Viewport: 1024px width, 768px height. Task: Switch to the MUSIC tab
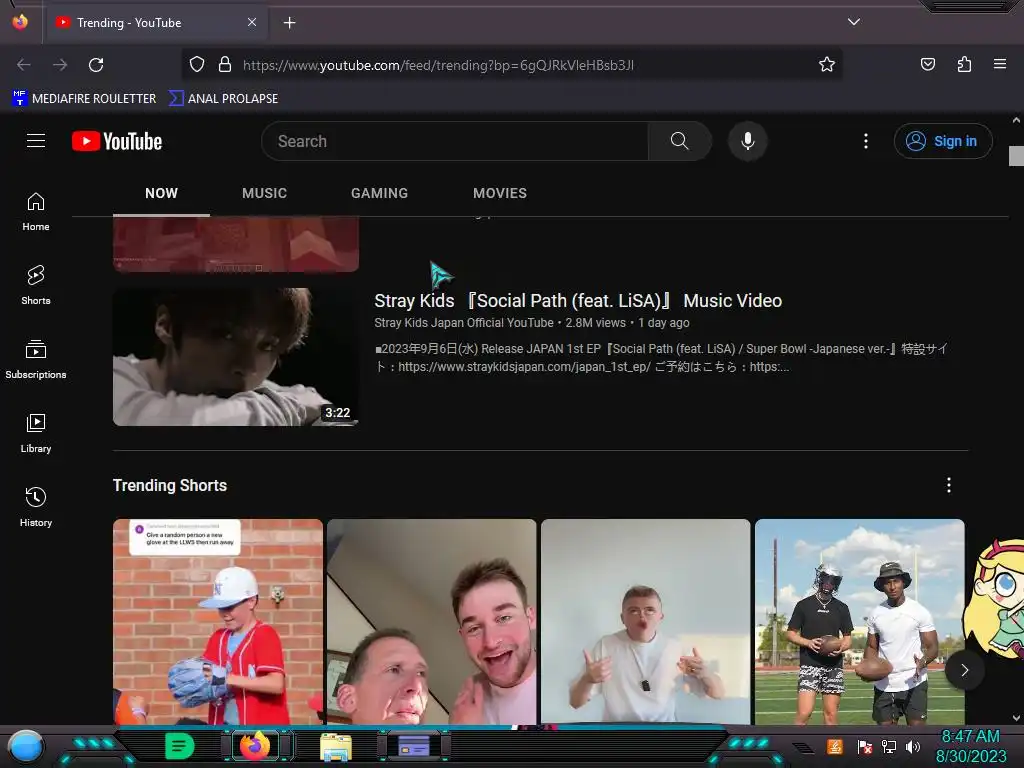point(264,193)
